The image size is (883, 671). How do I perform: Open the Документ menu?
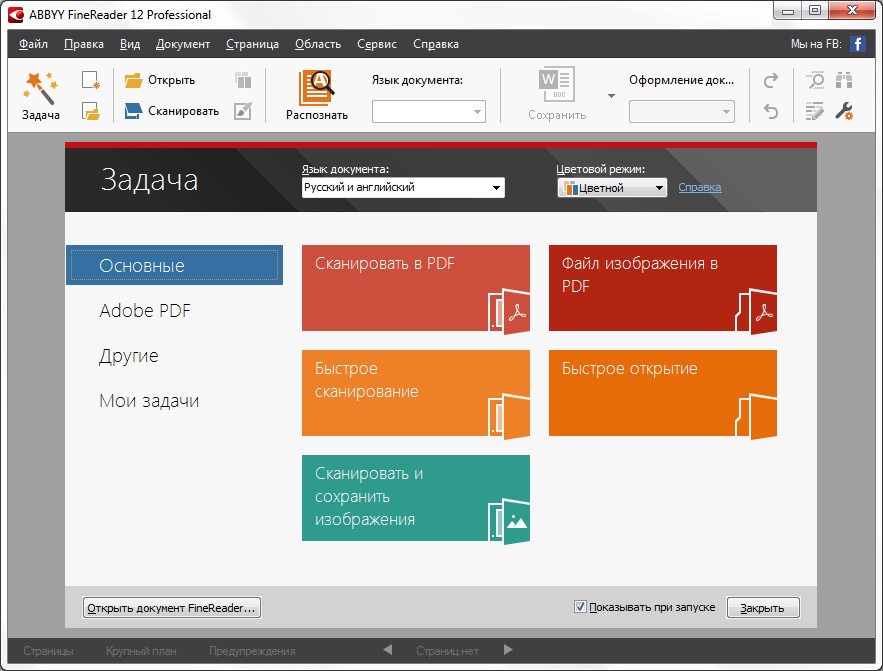(183, 44)
